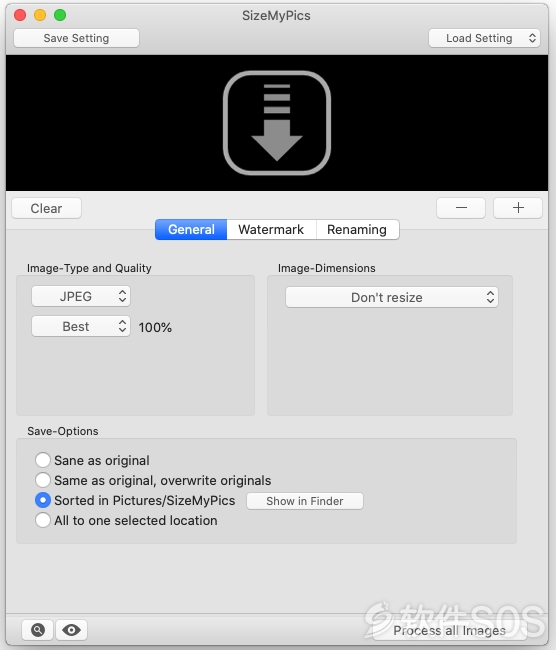Viewport: 556px width, 650px height.
Task: Click the "Image-Type and Quality" label
Action: 89,268
